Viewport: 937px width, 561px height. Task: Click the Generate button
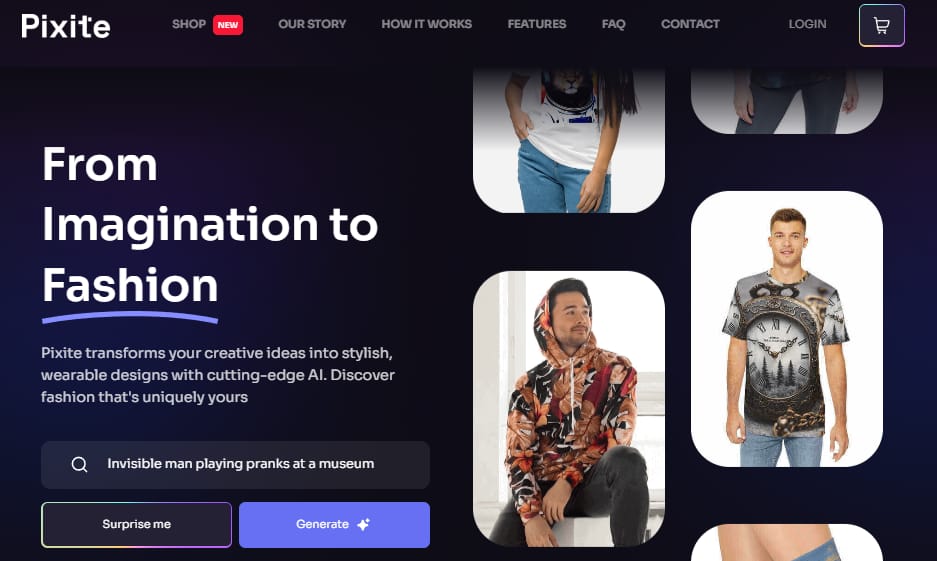(x=334, y=525)
